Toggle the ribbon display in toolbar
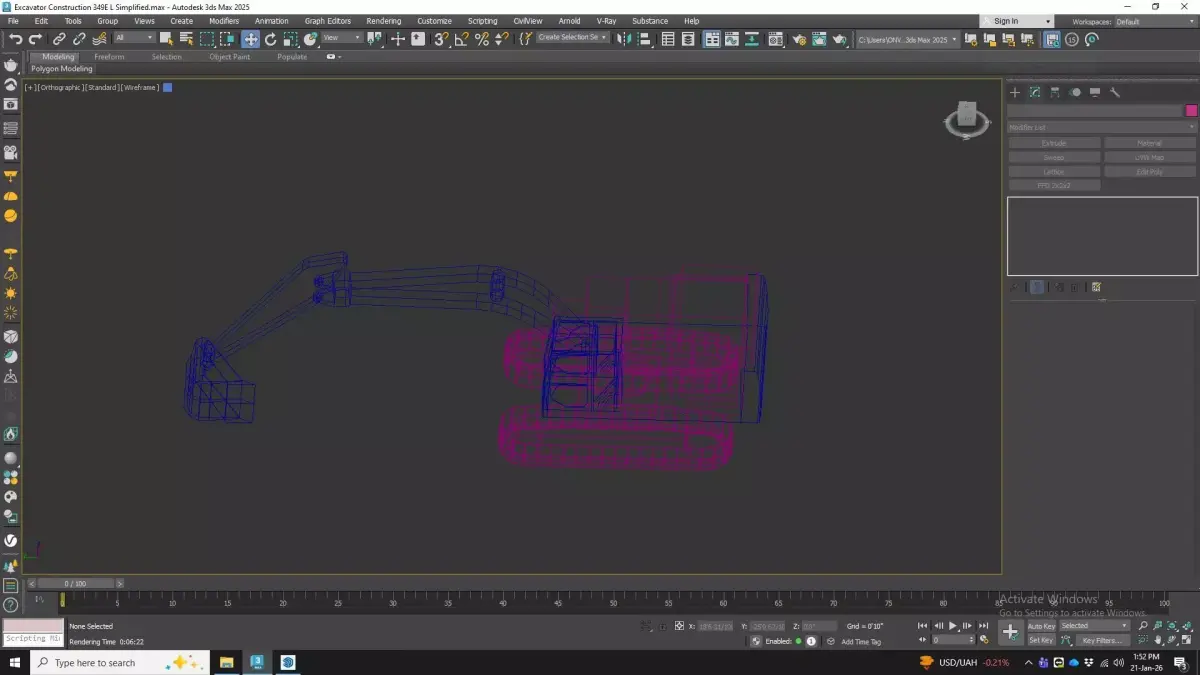1200x675 pixels. pos(712,39)
